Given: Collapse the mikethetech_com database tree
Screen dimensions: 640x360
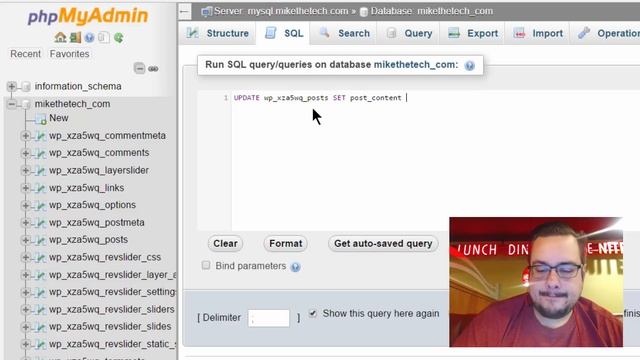Looking at the screenshot, I should pyautogui.click(x=11, y=104).
